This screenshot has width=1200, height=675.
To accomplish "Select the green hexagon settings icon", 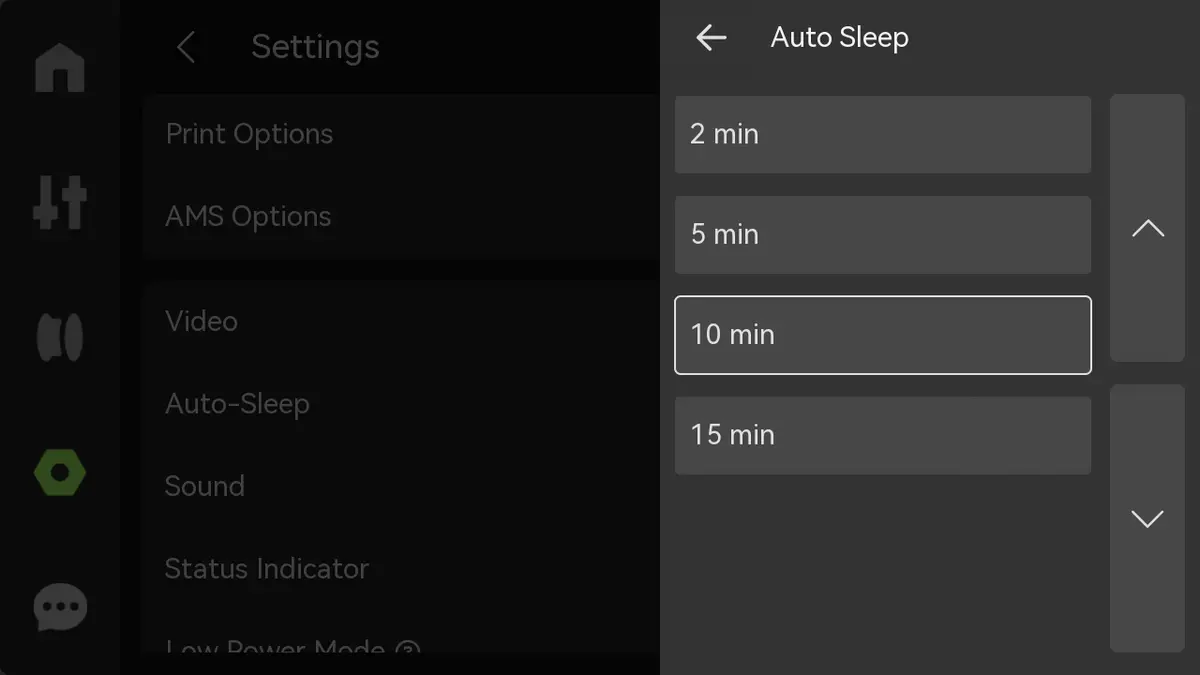I will (x=60, y=472).
